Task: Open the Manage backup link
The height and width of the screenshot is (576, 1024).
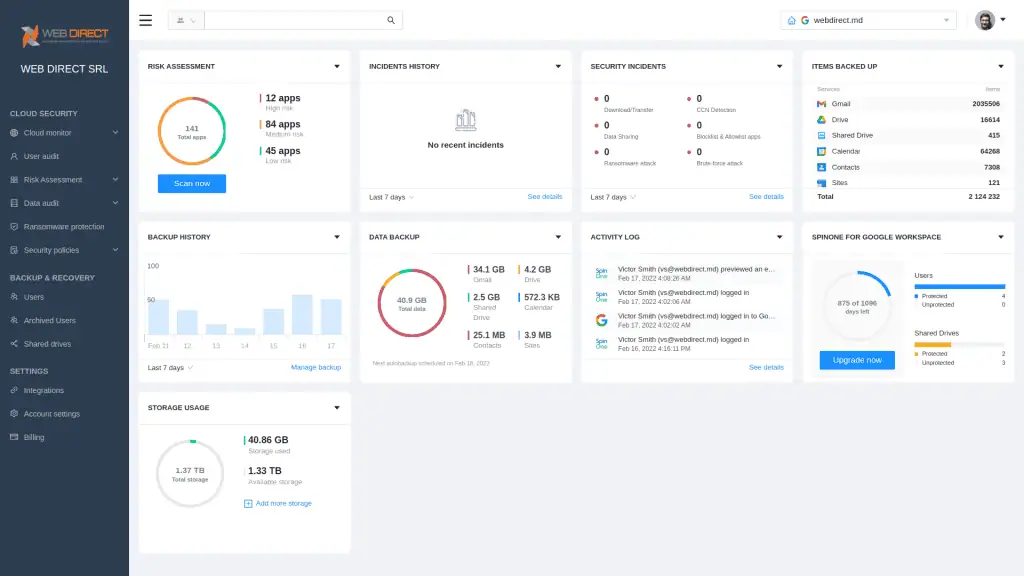Action: 316,368
